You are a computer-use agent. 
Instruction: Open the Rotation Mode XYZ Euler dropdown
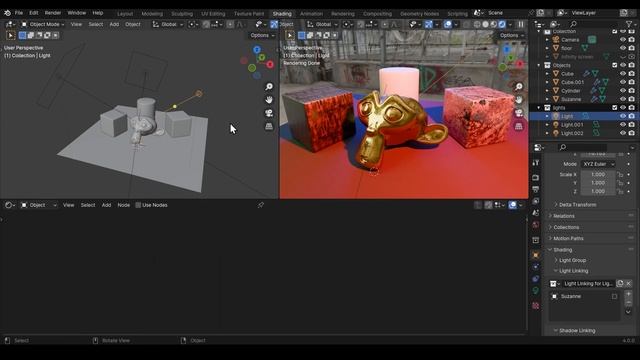[x=598, y=164]
